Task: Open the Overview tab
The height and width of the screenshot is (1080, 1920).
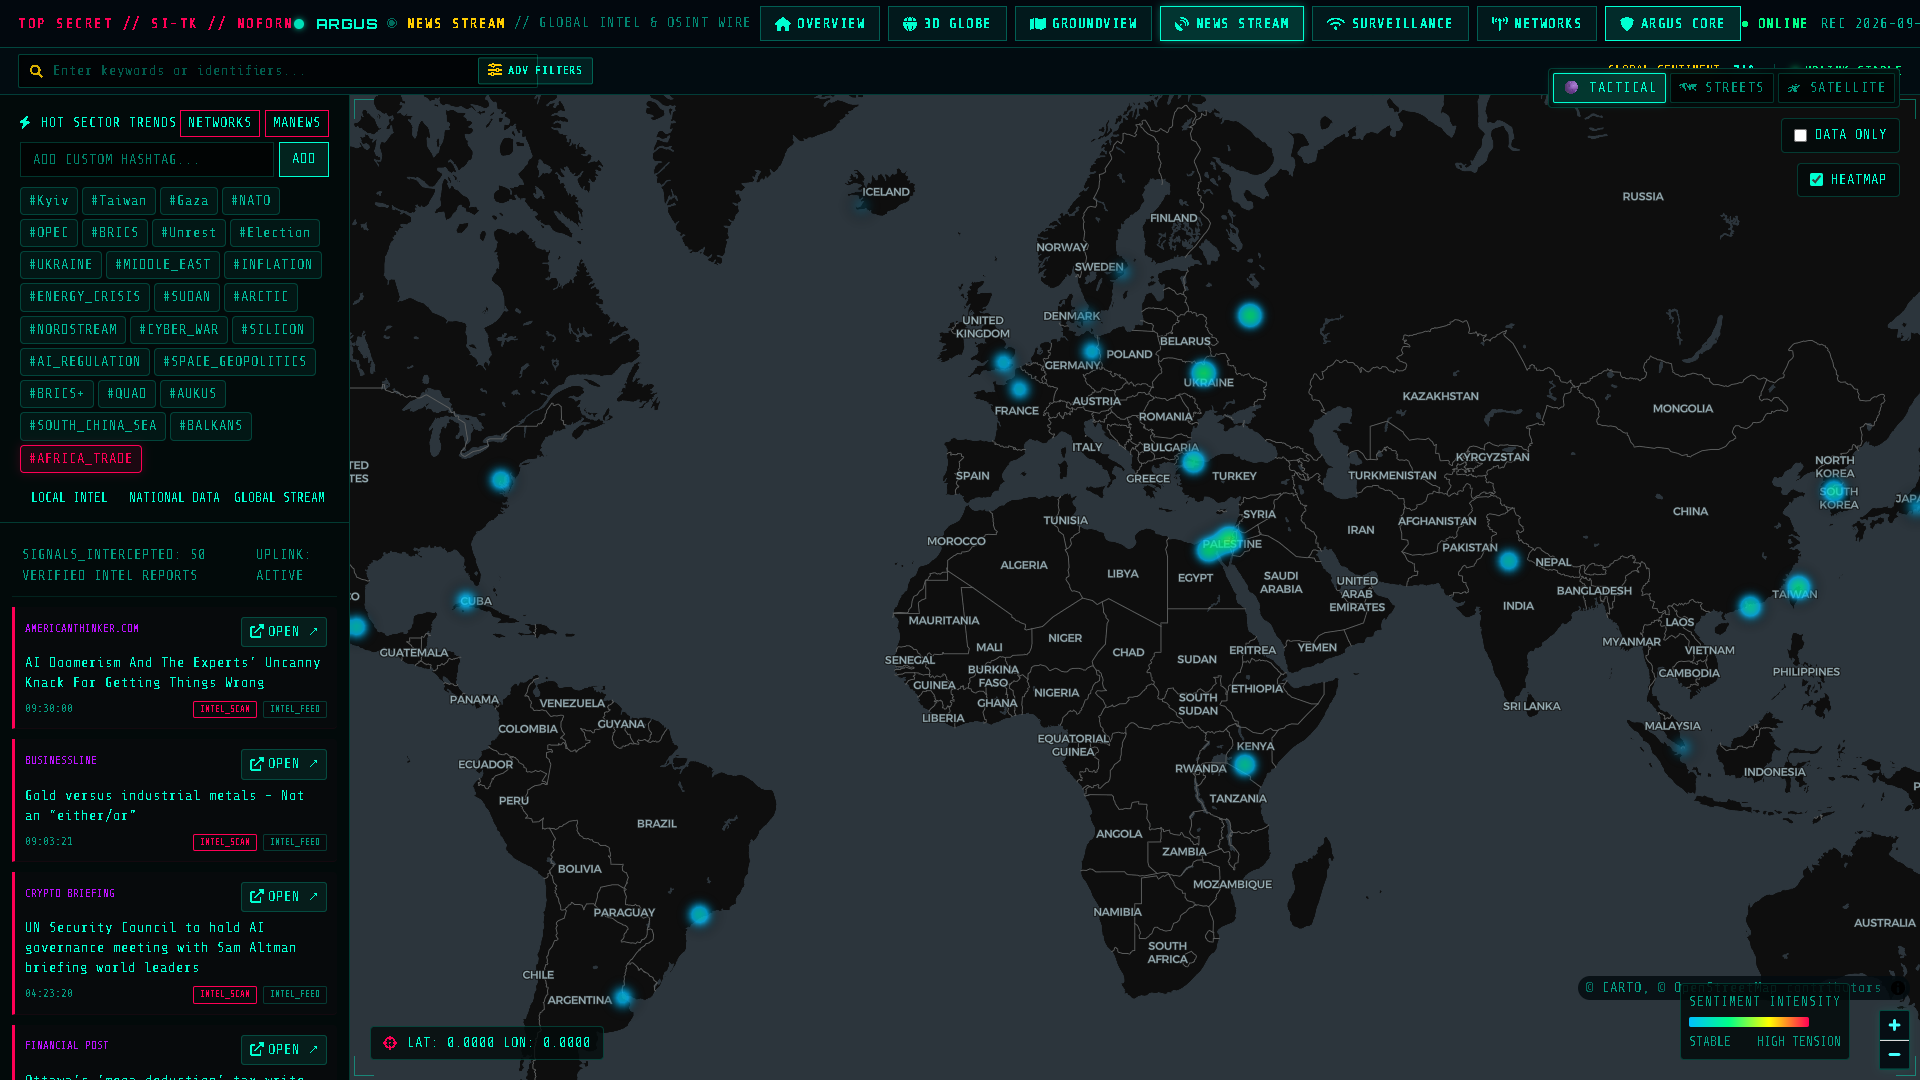Action: coord(819,24)
